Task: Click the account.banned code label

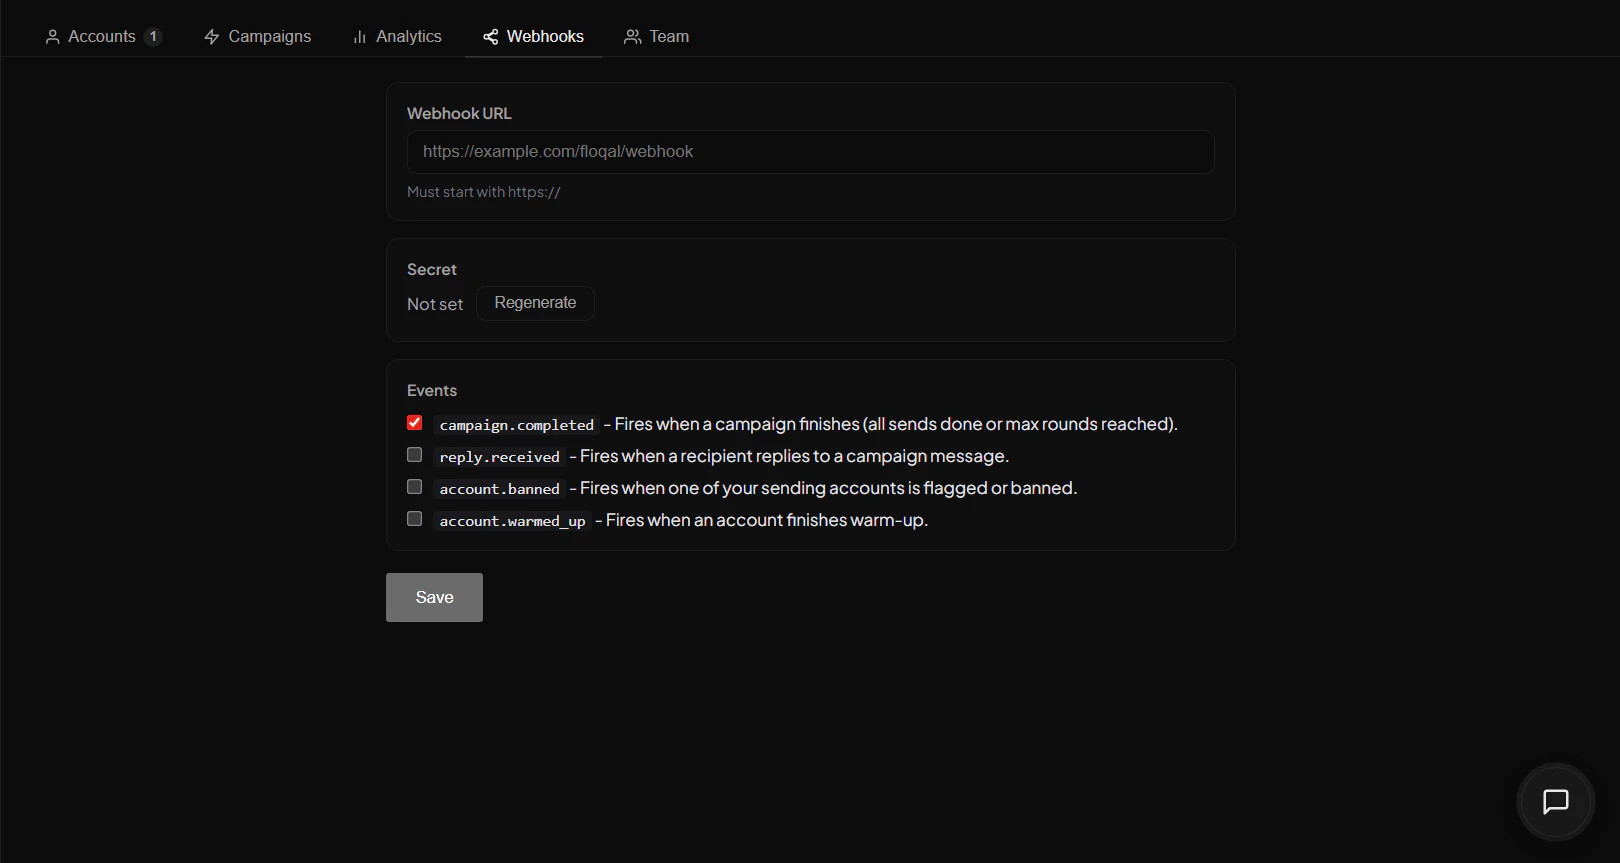Action: [499, 489]
